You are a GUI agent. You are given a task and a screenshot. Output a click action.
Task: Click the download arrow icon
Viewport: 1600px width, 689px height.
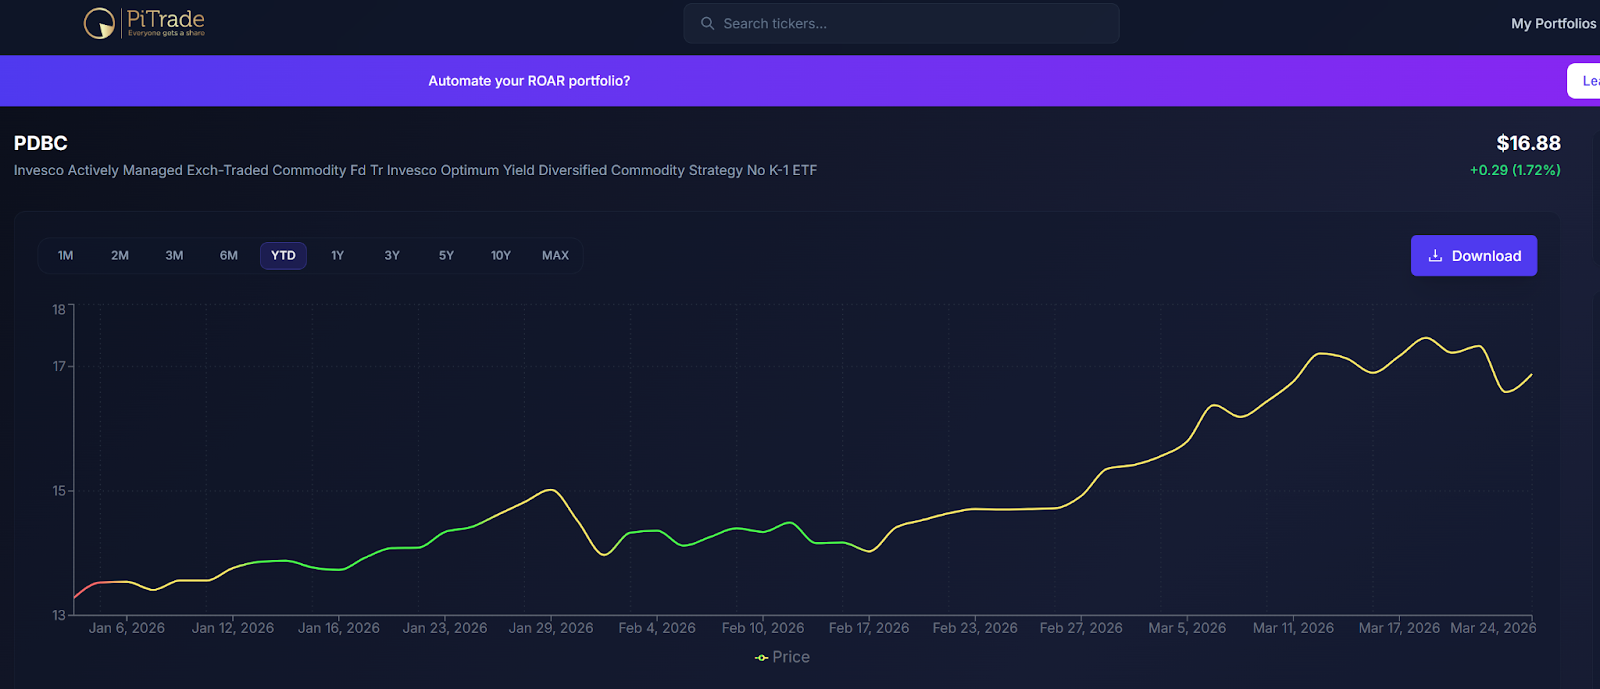1435,256
